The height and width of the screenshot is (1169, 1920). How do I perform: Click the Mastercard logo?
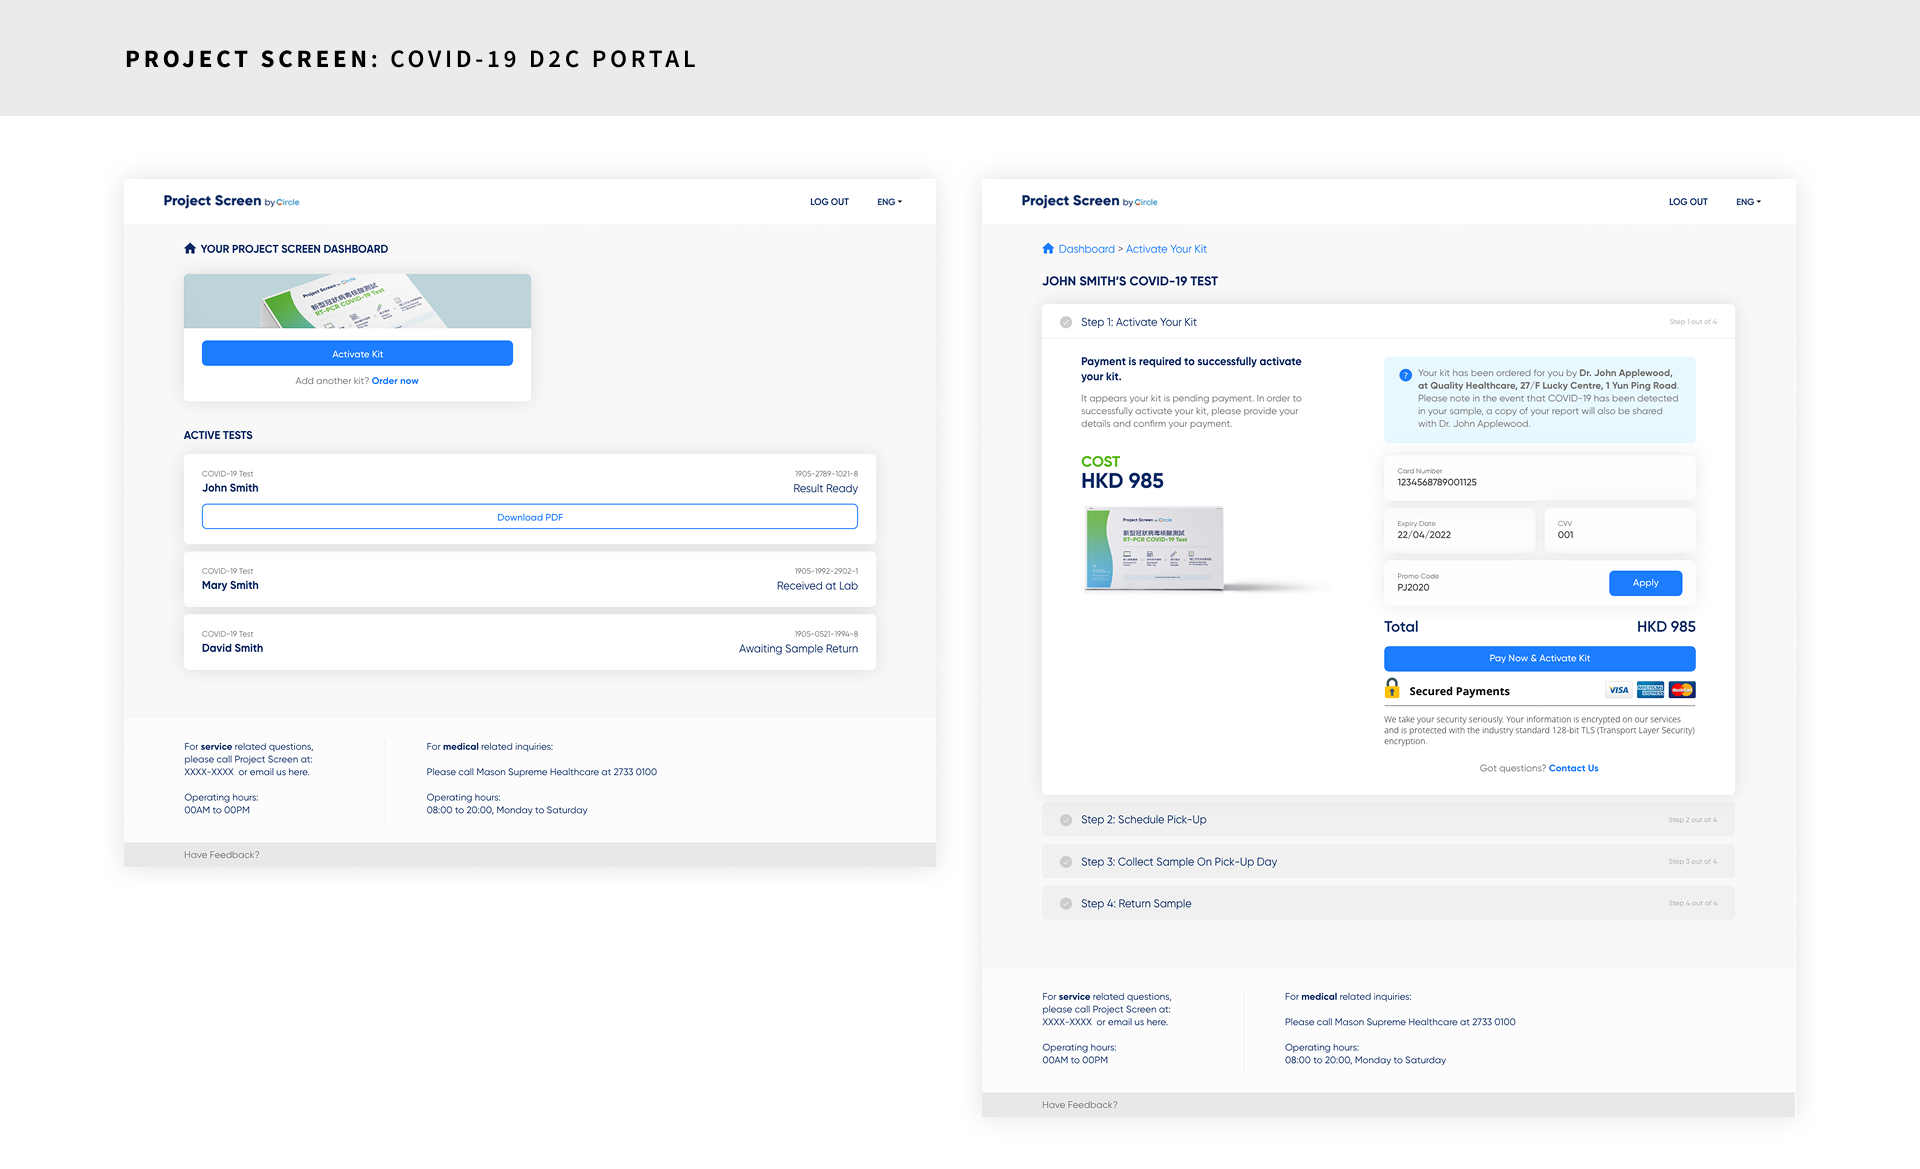click(x=1682, y=690)
